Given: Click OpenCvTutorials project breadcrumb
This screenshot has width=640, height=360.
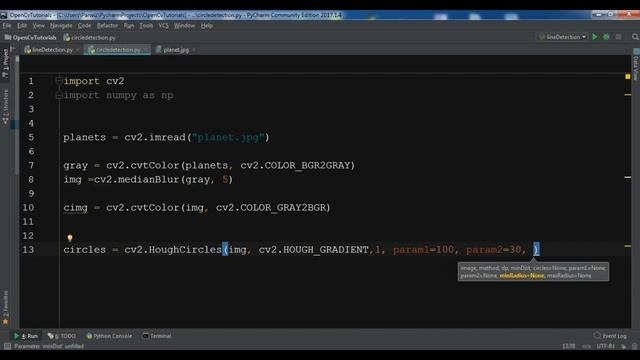Looking at the screenshot, I should (x=31, y=37).
